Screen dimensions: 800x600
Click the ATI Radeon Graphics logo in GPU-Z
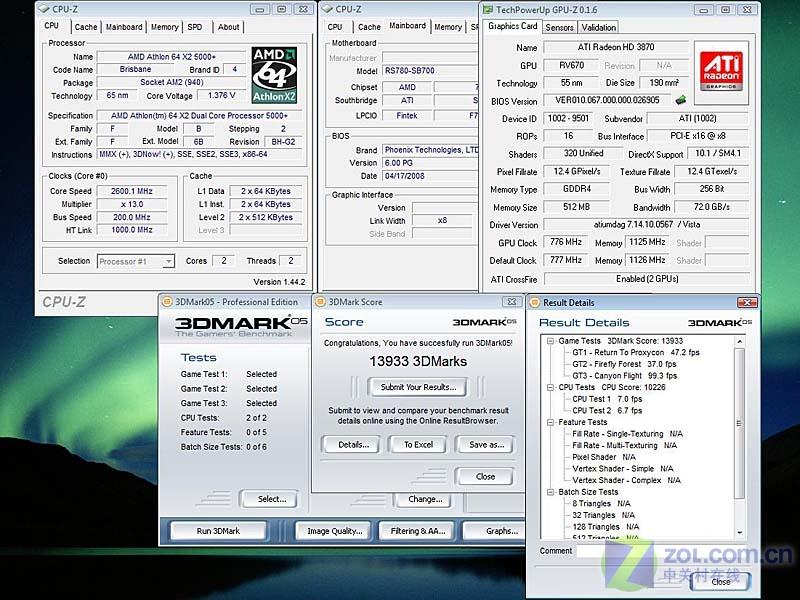point(721,71)
